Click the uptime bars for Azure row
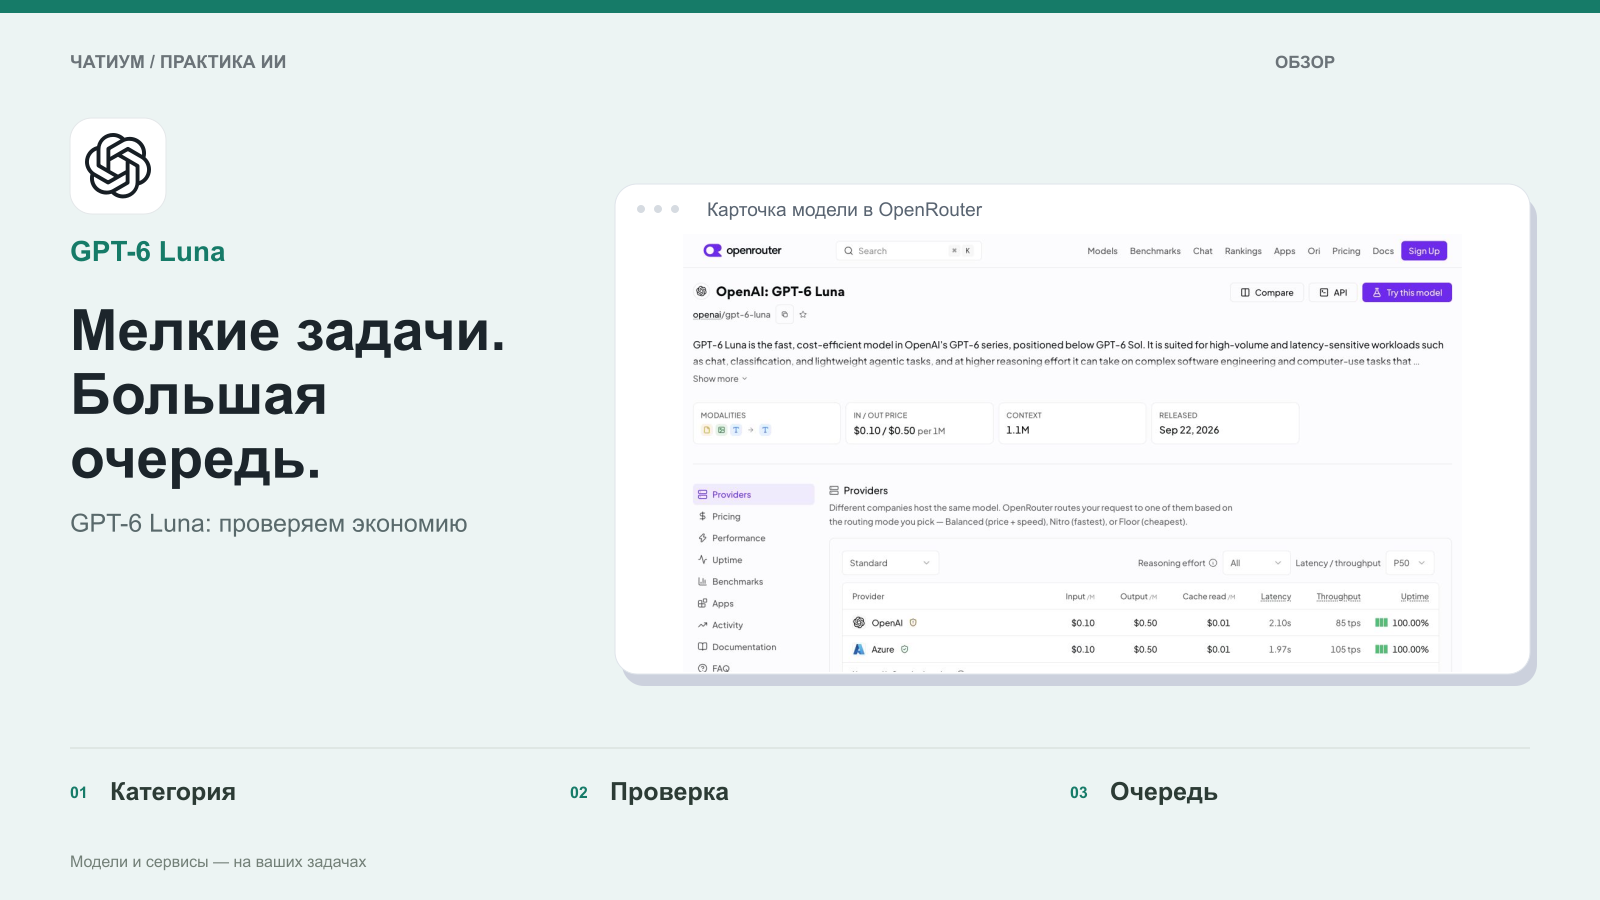This screenshot has width=1600, height=900. click(x=1381, y=649)
